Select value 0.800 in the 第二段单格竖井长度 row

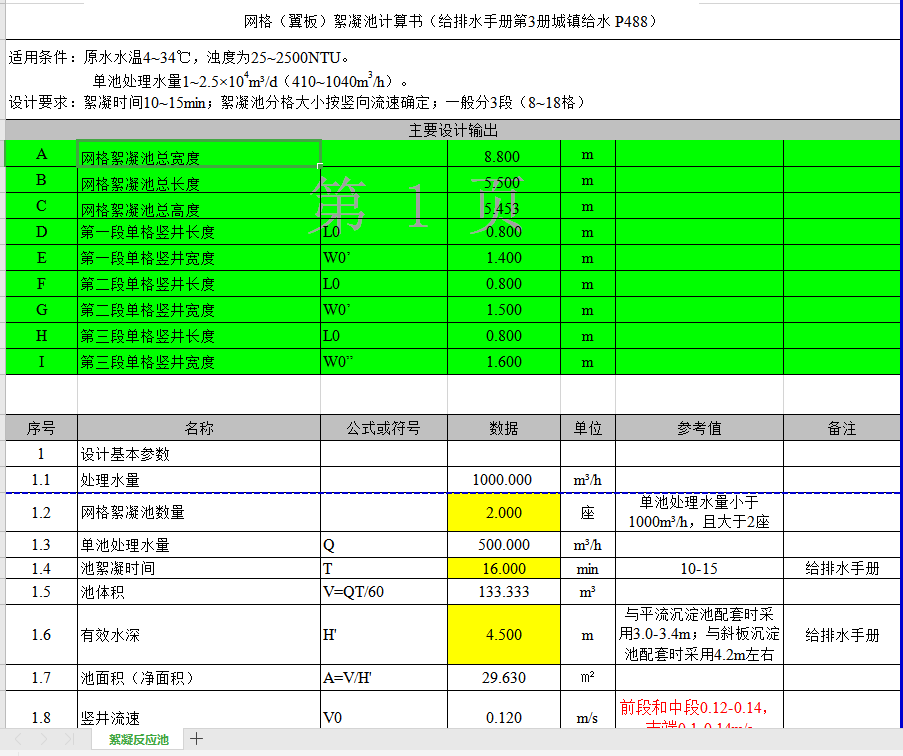point(503,283)
